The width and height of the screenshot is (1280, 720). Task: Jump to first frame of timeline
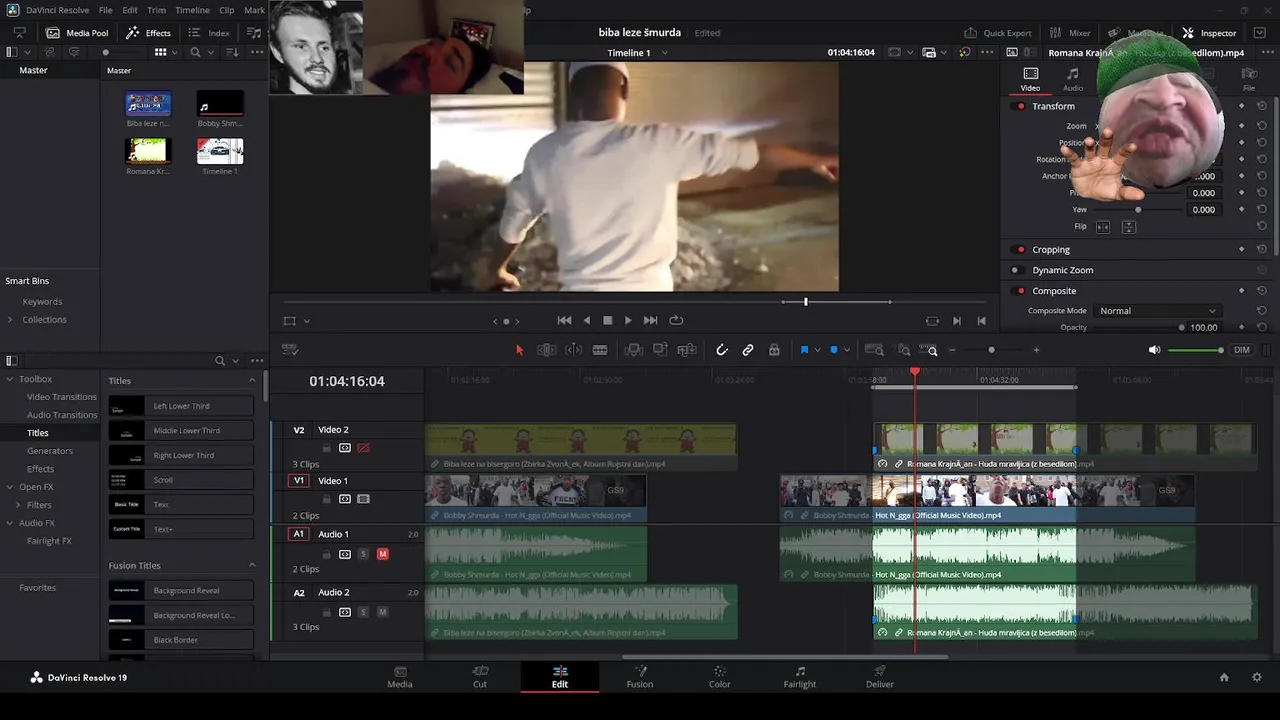click(564, 320)
